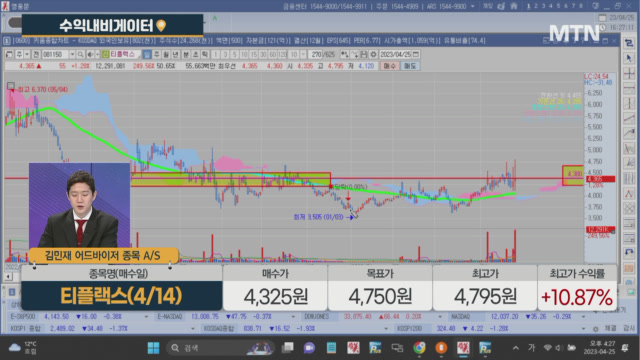
Task: Open the dropdown next to minute interval 10
Action: pos(303,54)
